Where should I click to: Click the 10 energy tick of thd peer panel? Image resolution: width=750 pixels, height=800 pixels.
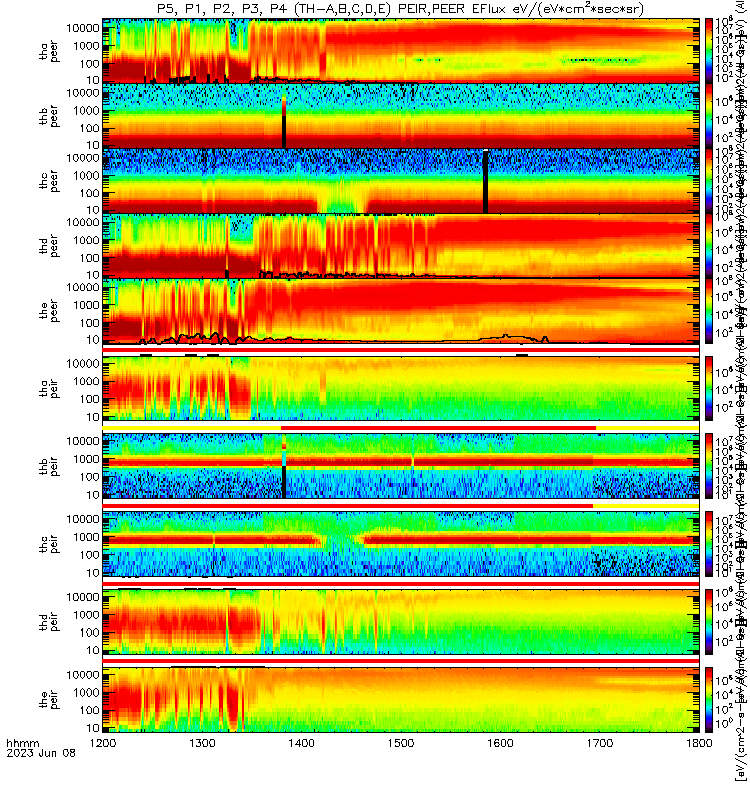coord(93,275)
